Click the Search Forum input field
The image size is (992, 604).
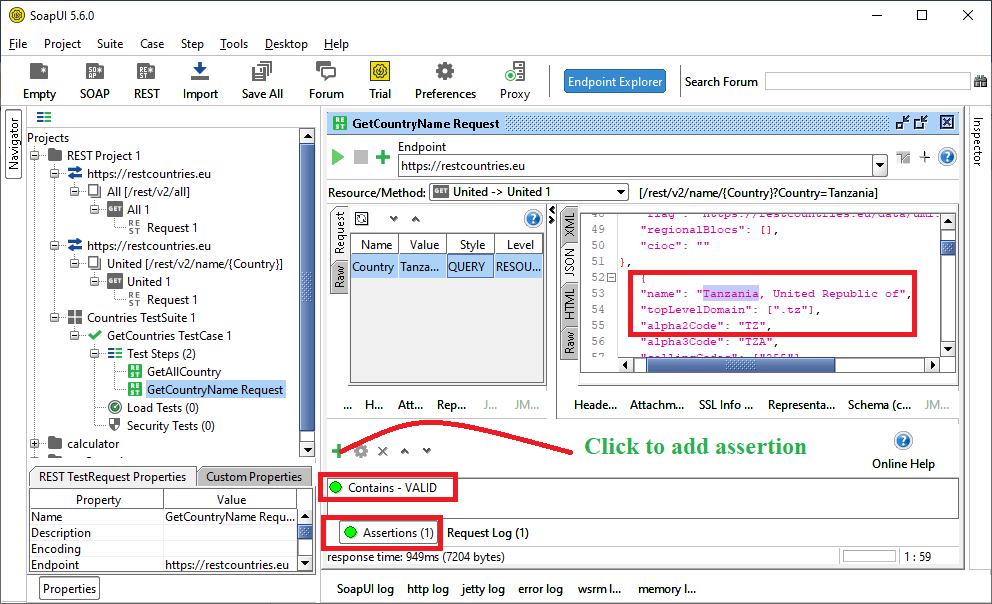click(x=867, y=82)
